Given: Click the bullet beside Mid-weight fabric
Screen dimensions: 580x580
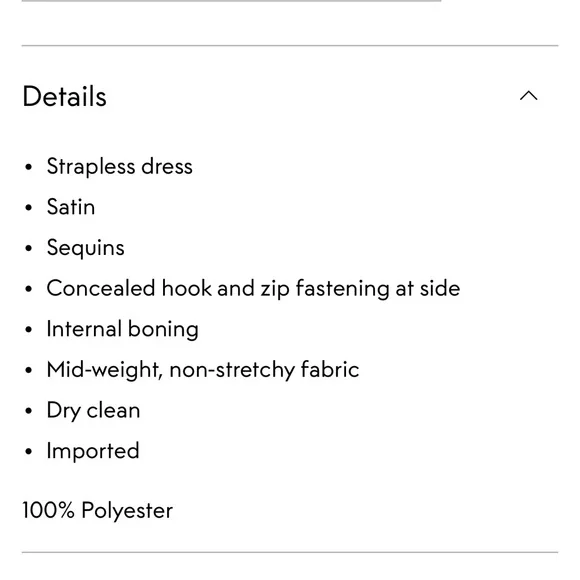Looking at the screenshot, I should tap(28, 370).
